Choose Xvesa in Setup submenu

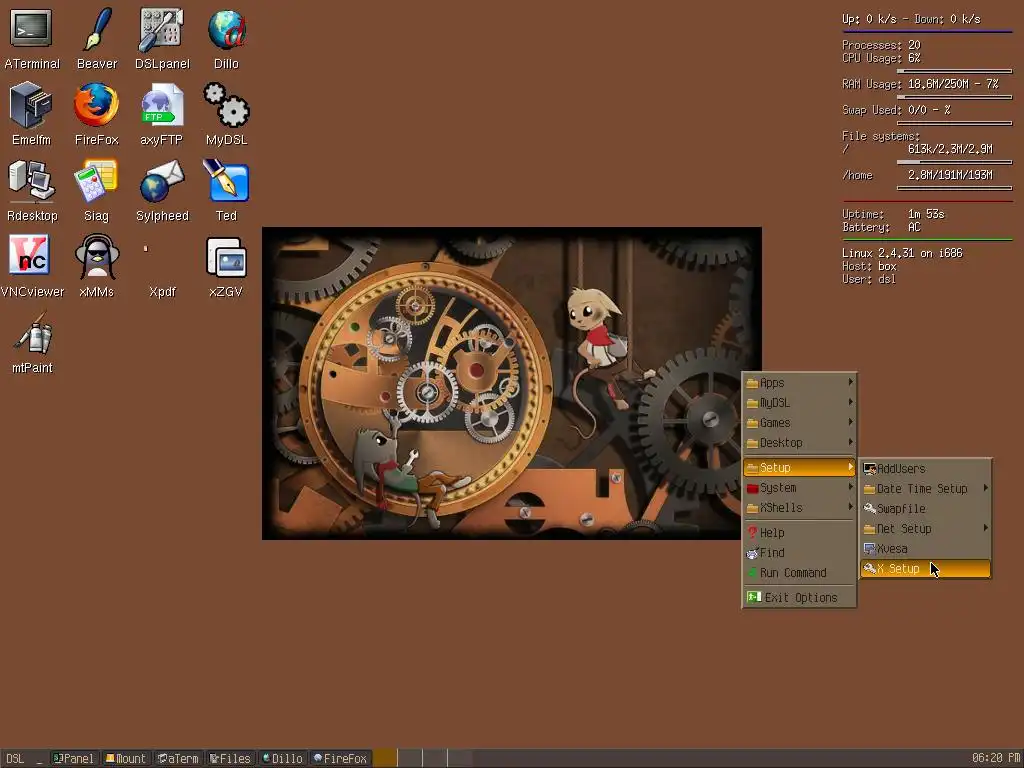(x=925, y=549)
